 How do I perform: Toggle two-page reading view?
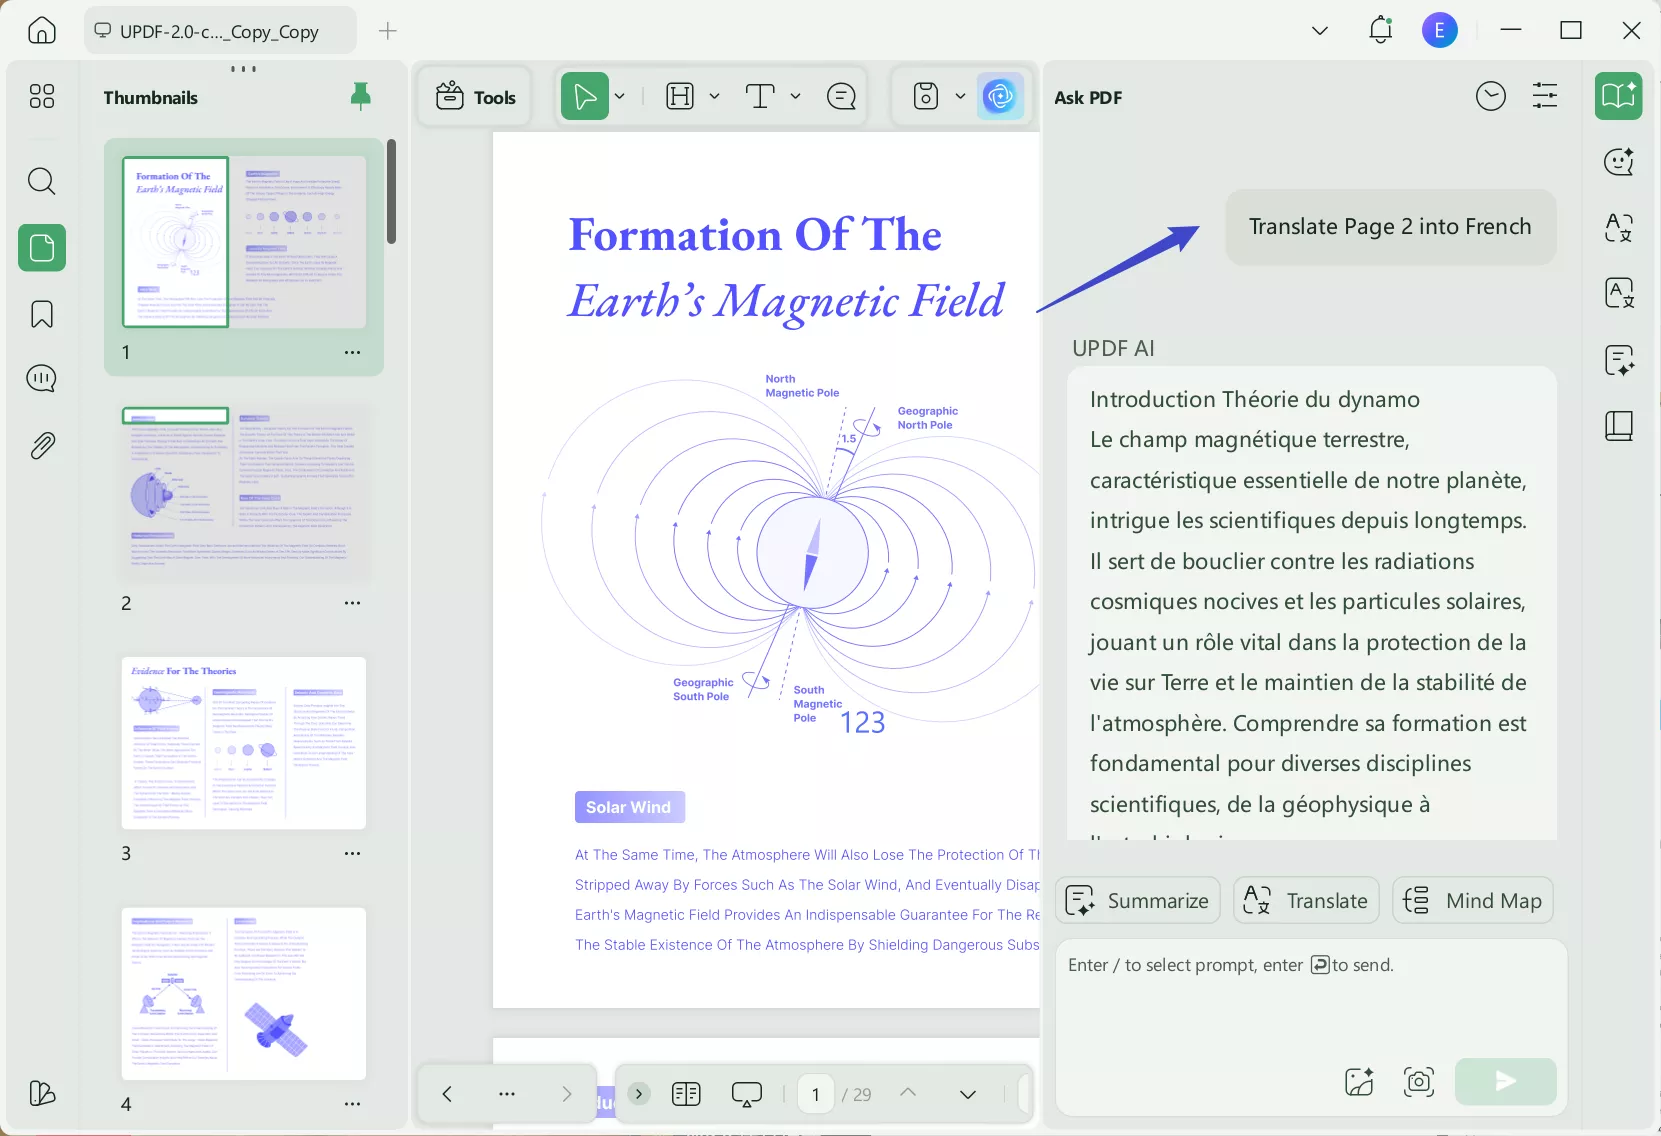[686, 1094]
